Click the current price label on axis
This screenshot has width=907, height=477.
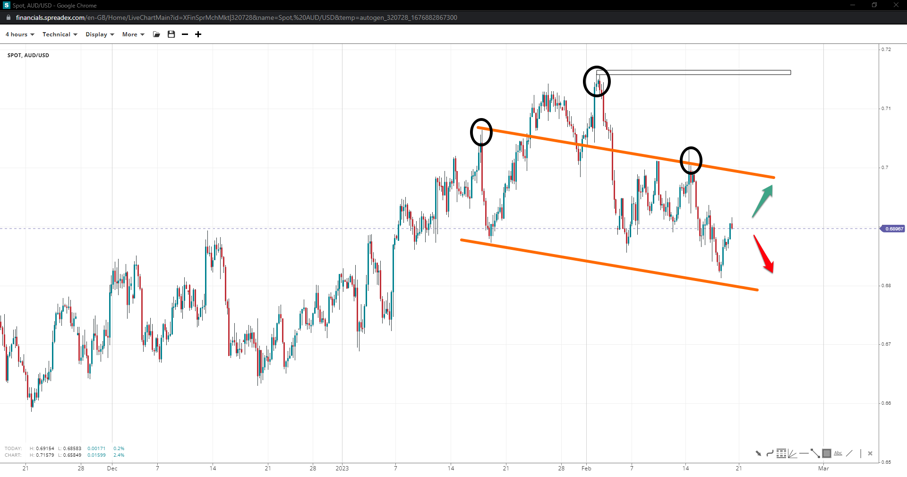pyautogui.click(x=893, y=229)
